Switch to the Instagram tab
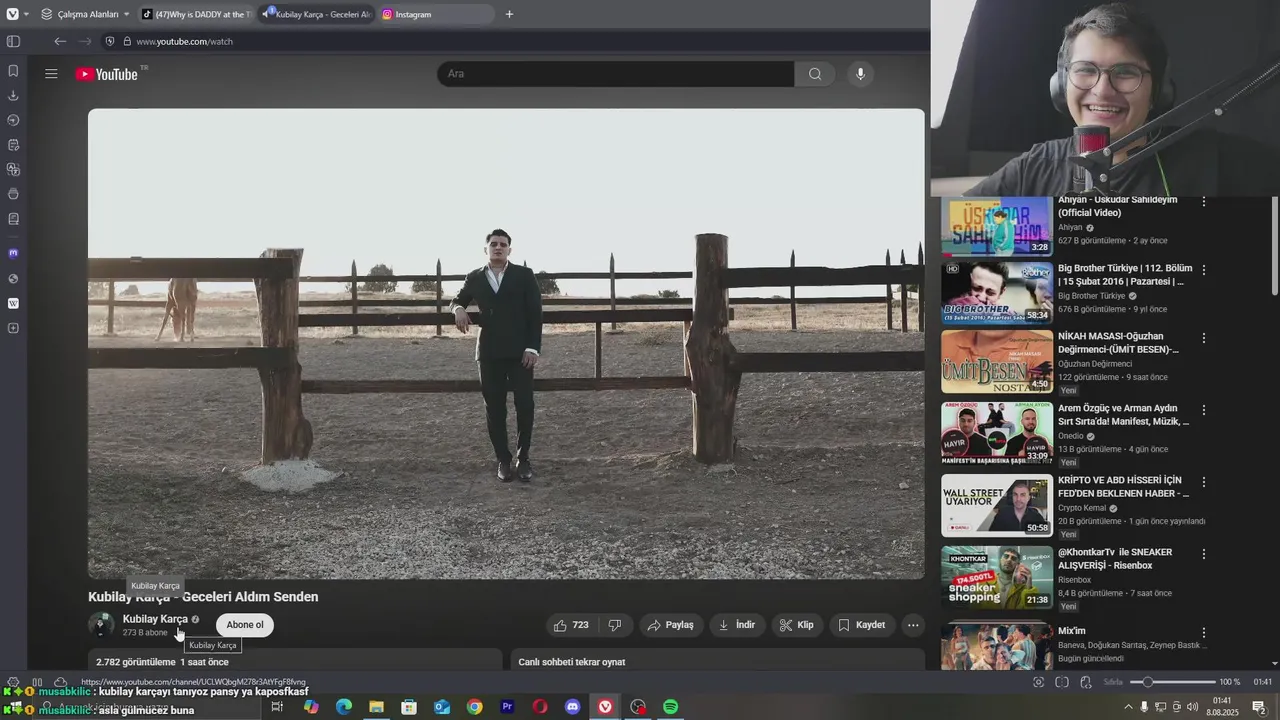Image resolution: width=1280 pixels, height=720 pixels. coord(436,14)
